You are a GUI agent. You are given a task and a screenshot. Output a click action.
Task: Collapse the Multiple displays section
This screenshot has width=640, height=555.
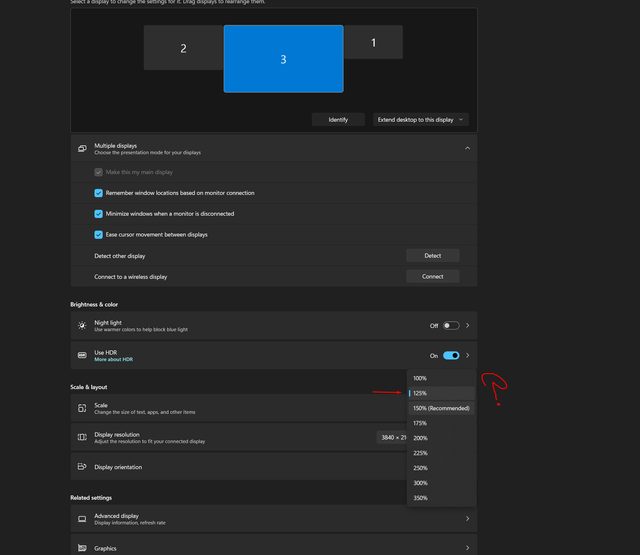click(x=467, y=149)
